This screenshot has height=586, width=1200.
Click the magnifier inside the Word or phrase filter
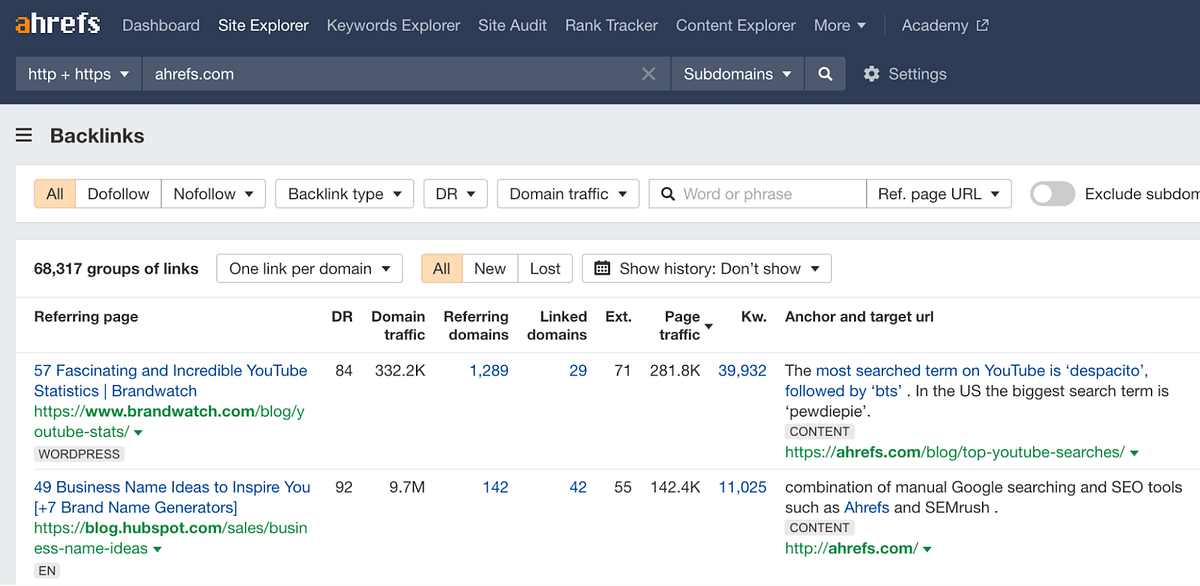[668, 193]
